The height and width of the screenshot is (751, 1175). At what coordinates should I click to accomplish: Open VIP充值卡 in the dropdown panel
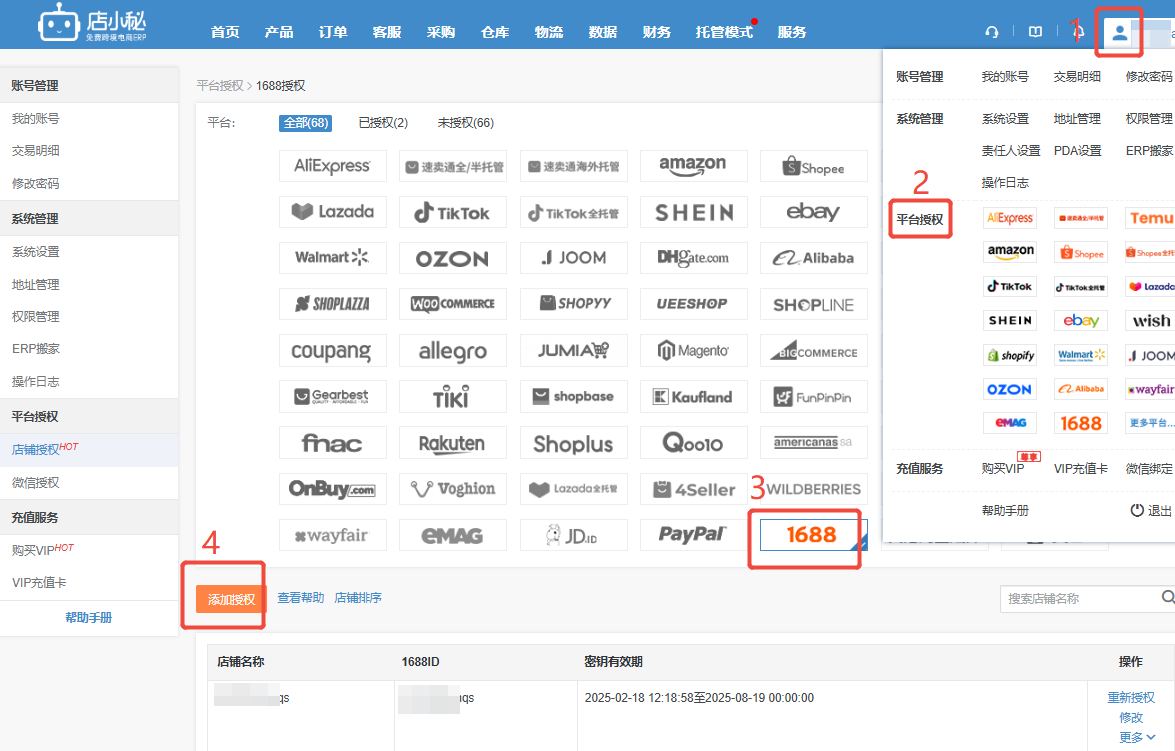[1081, 468]
